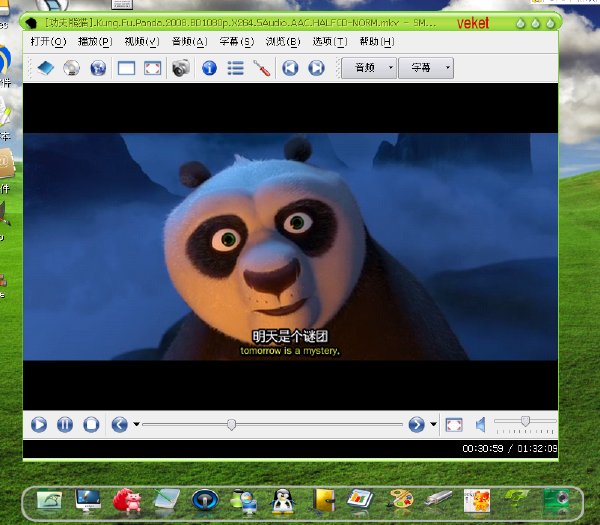600x525 pixels.
Task: Launch the green camera dock icon
Action: [556, 500]
